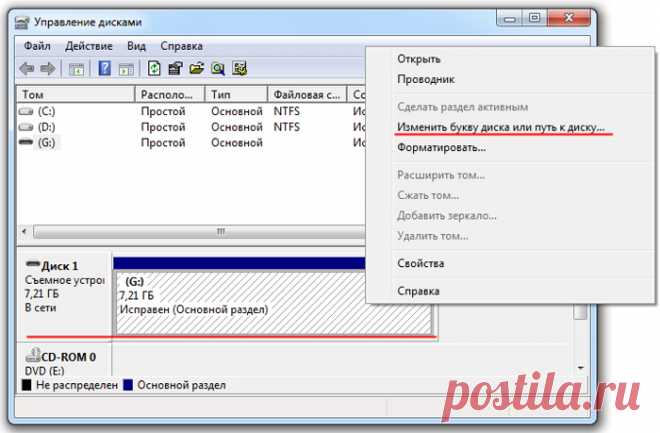Viewport: 660px width, 433px height.
Task: Click the drive icon beside (D:)
Action: pyautogui.click(x=26, y=127)
